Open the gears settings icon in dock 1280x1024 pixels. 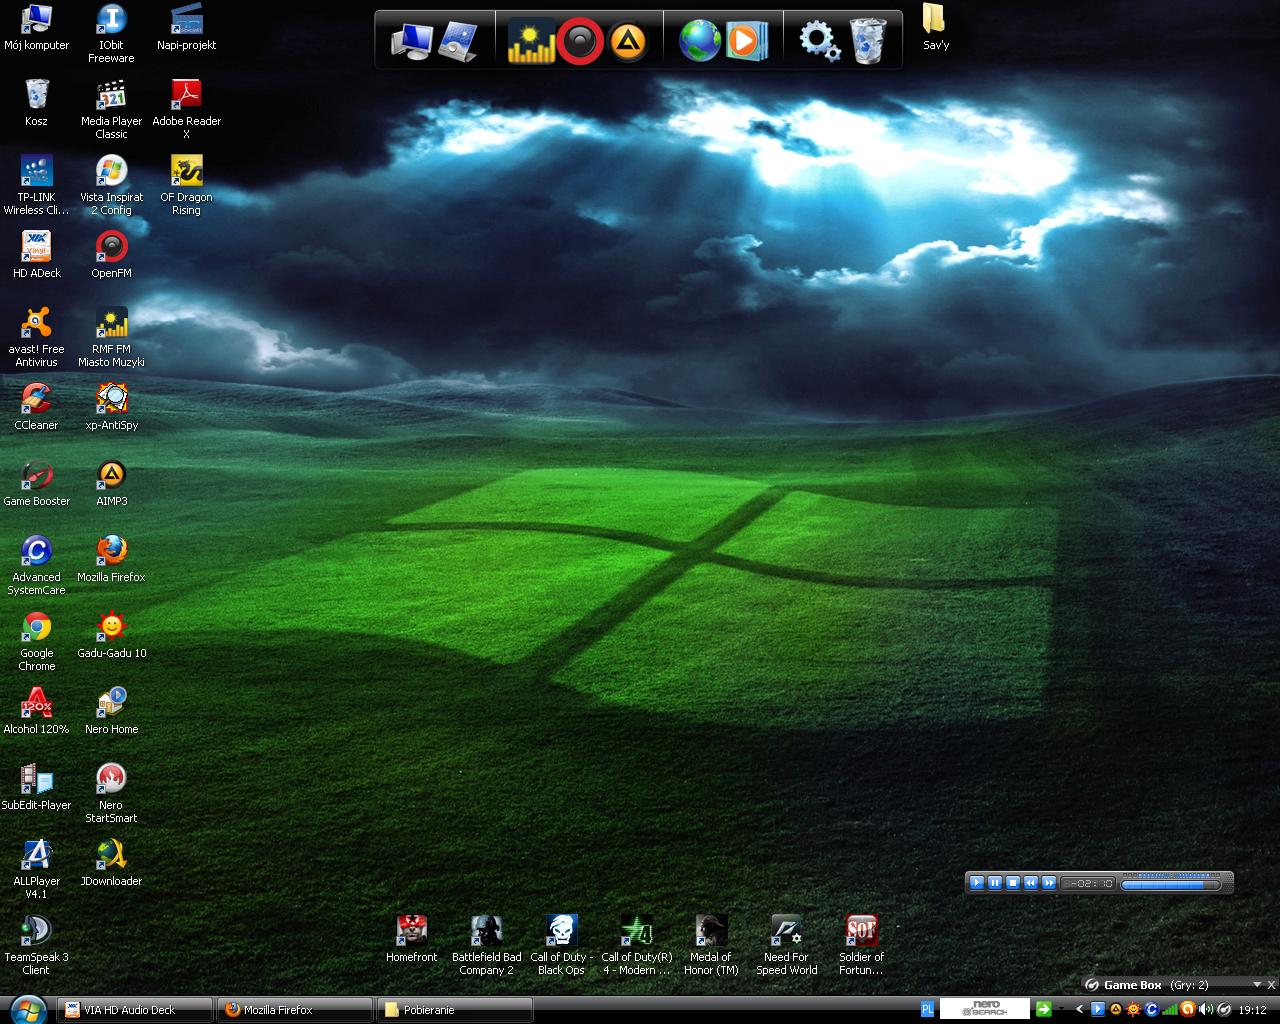pyautogui.click(x=819, y=42)
